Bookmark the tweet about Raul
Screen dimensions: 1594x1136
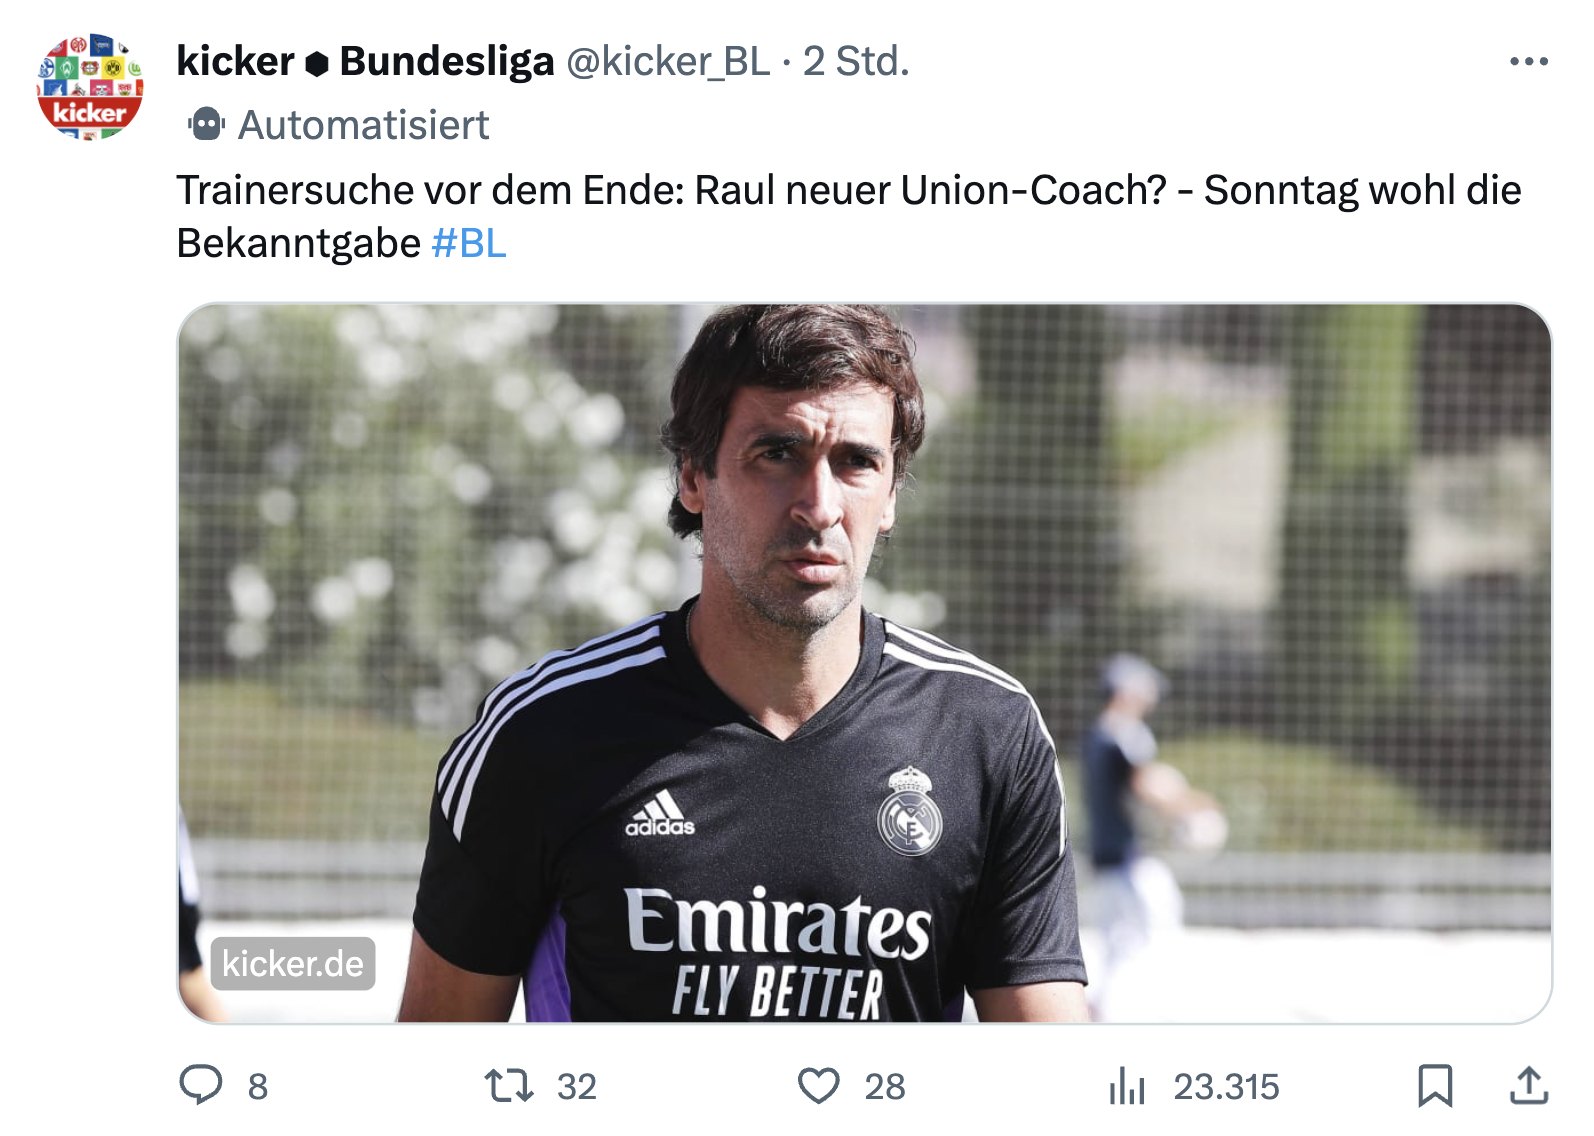tap(1435, 1085)
